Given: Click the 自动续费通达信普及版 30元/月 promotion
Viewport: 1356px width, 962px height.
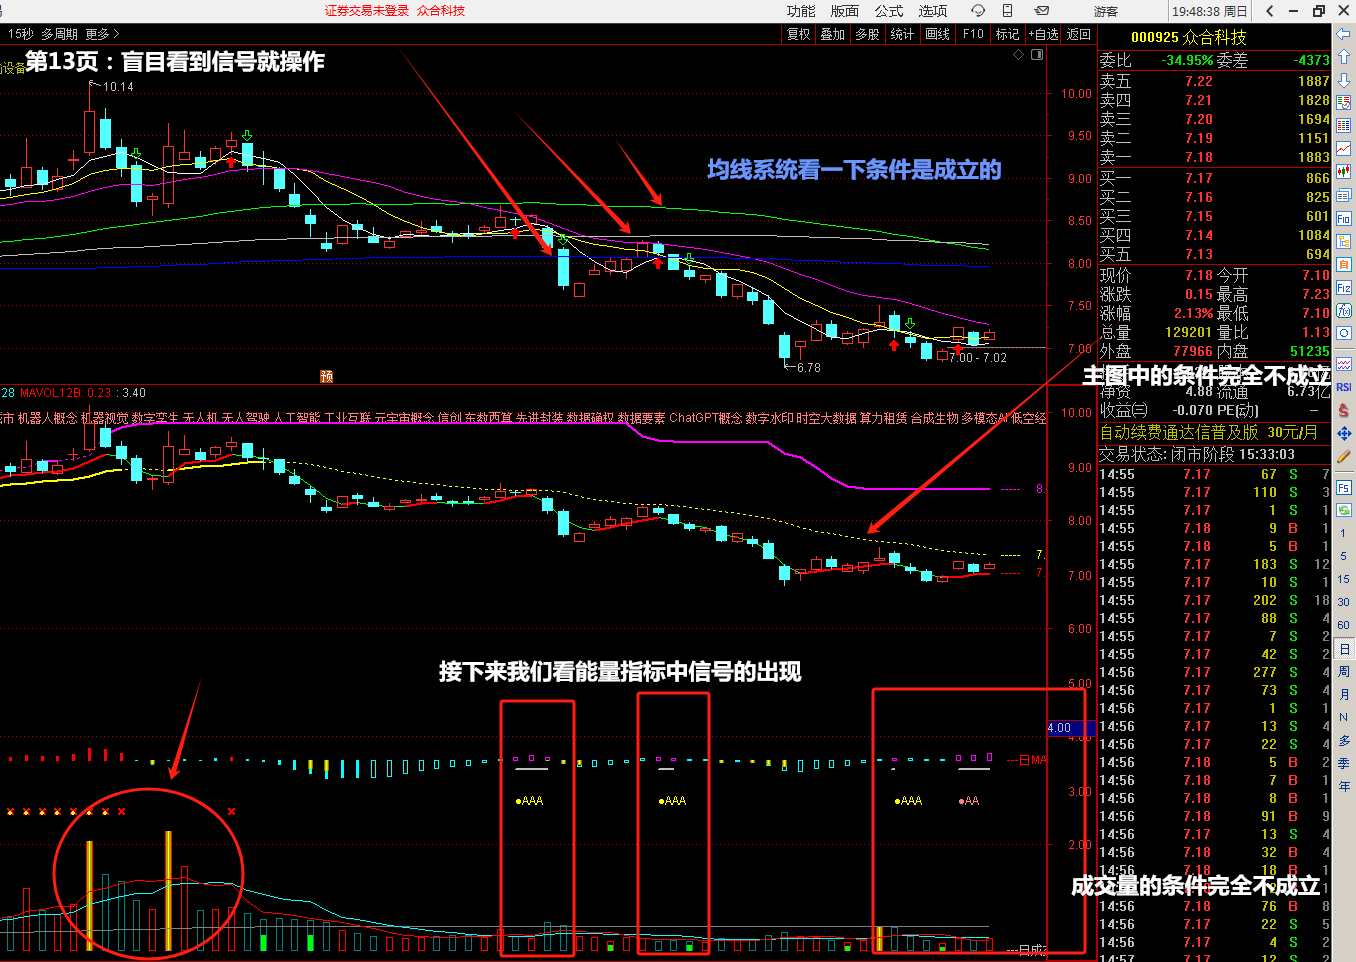Looking at the screenshot, I should [1209, 433].
